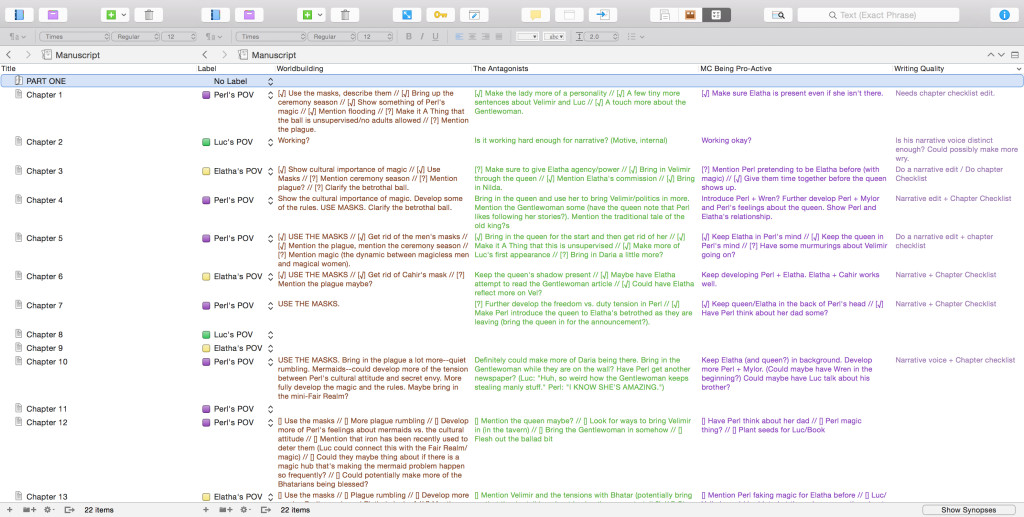The height and width of the screenshot is (517, 1024).
Task: Switch to corkboard view mode
Action: click(690, 14)
